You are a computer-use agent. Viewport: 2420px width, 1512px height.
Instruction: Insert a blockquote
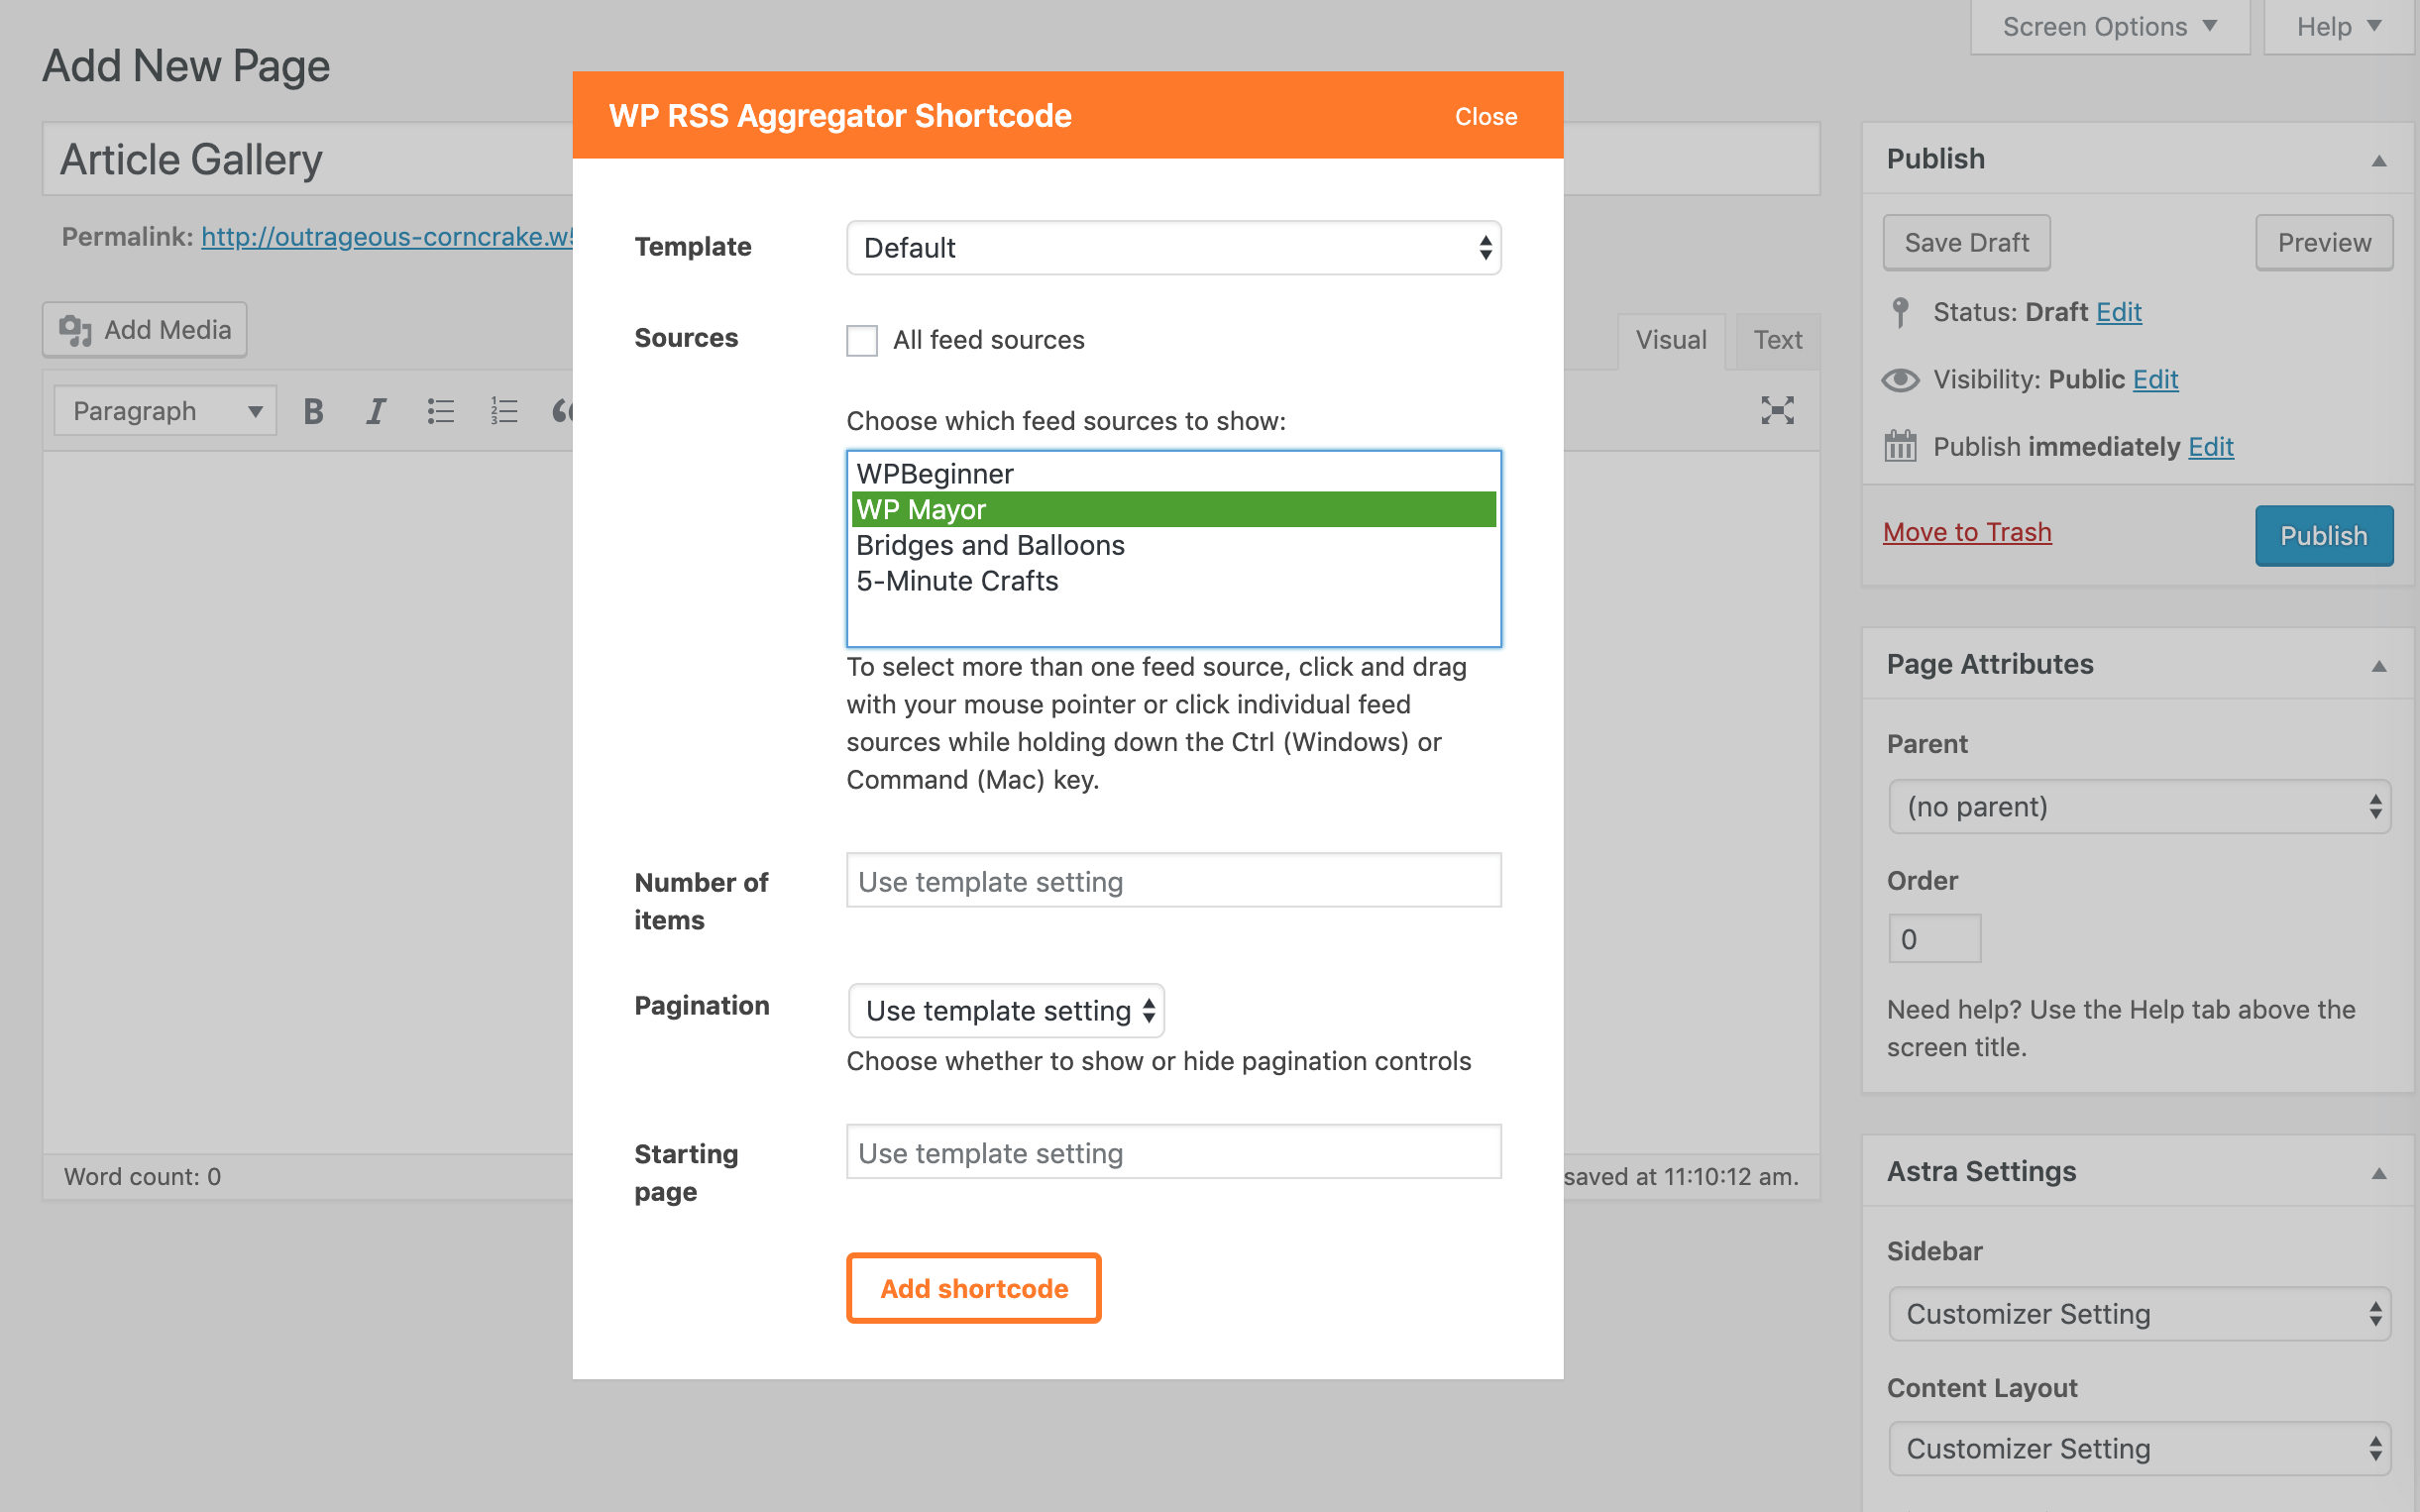click(562, 411)
